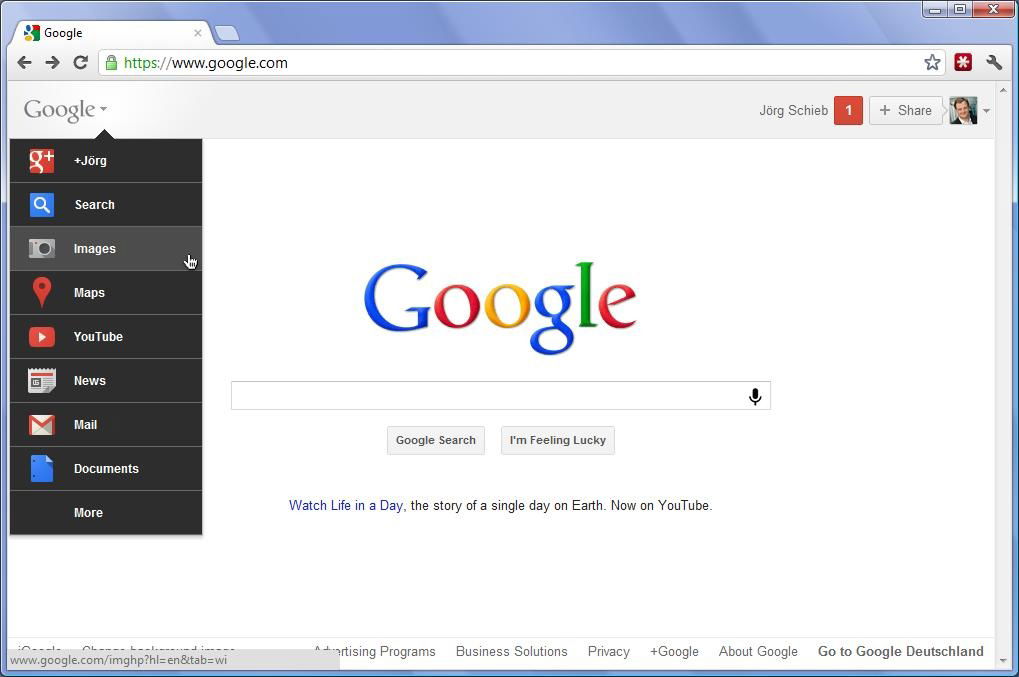
Task: Select News in the services menu
Action: (106, 381)
